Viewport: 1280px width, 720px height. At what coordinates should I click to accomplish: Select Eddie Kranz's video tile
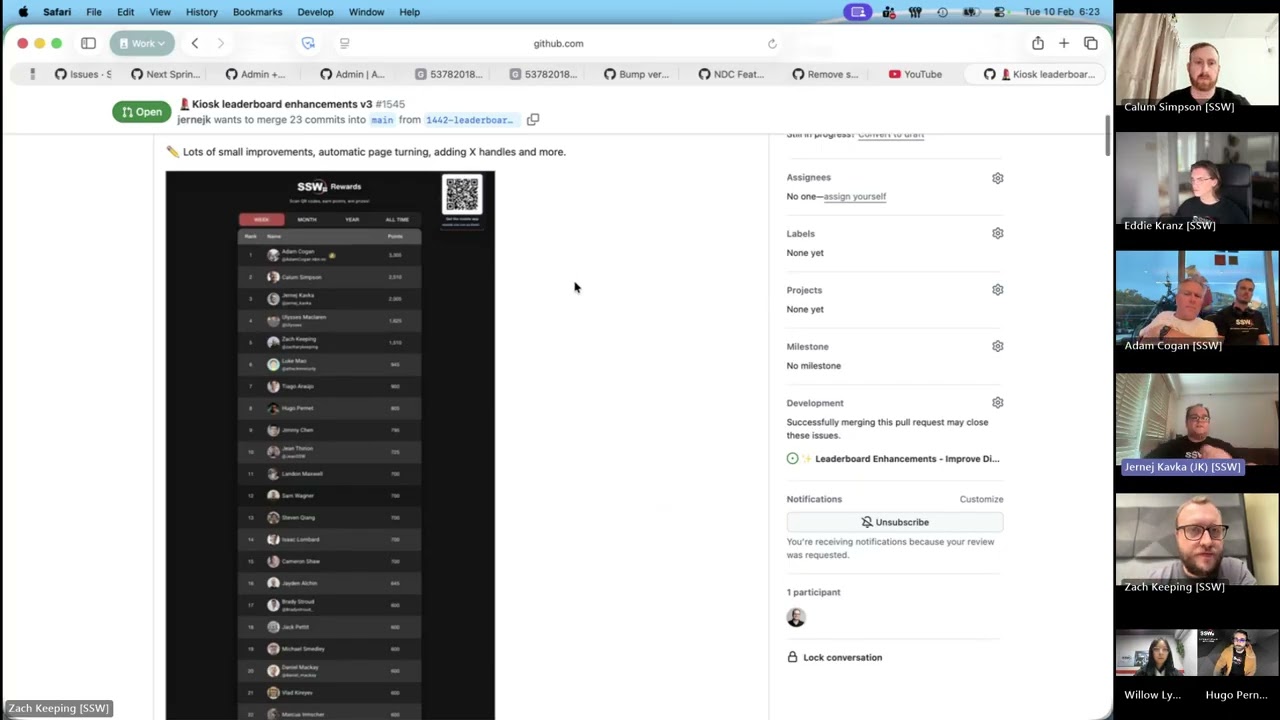pos(1197,183)
